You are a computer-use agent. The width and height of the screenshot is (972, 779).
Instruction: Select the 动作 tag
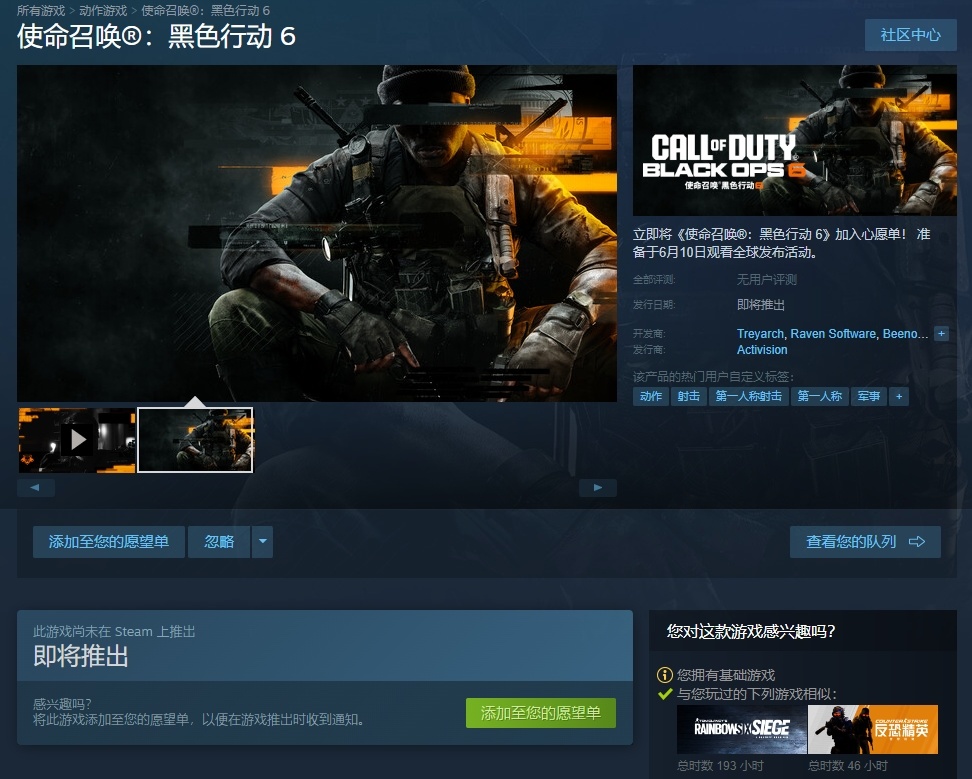(x=650, y=397)
